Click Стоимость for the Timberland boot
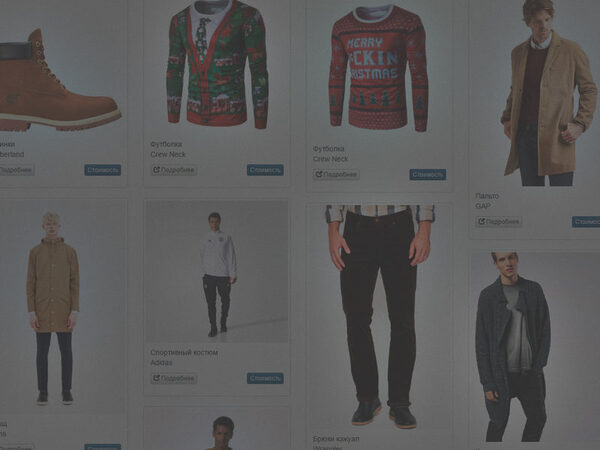600x450 pixels. (103, 170)
